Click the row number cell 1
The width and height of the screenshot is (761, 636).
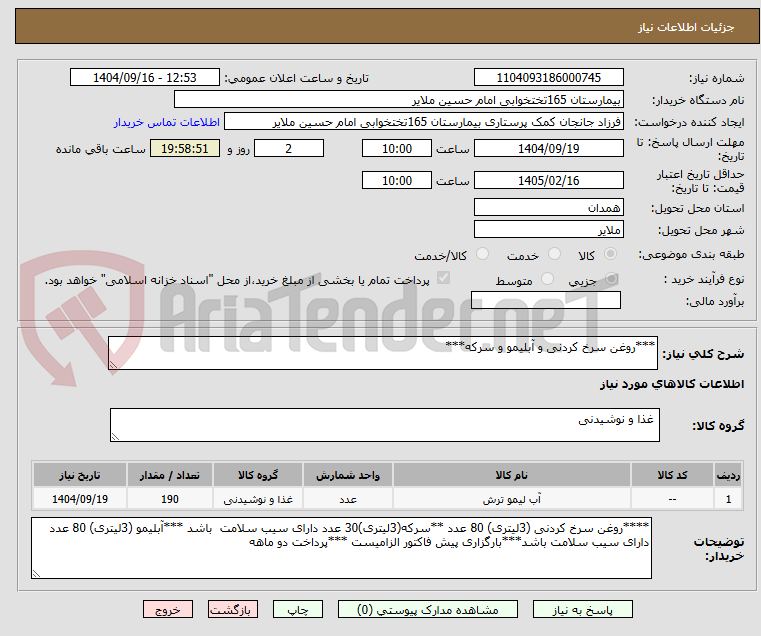[728, 499]
